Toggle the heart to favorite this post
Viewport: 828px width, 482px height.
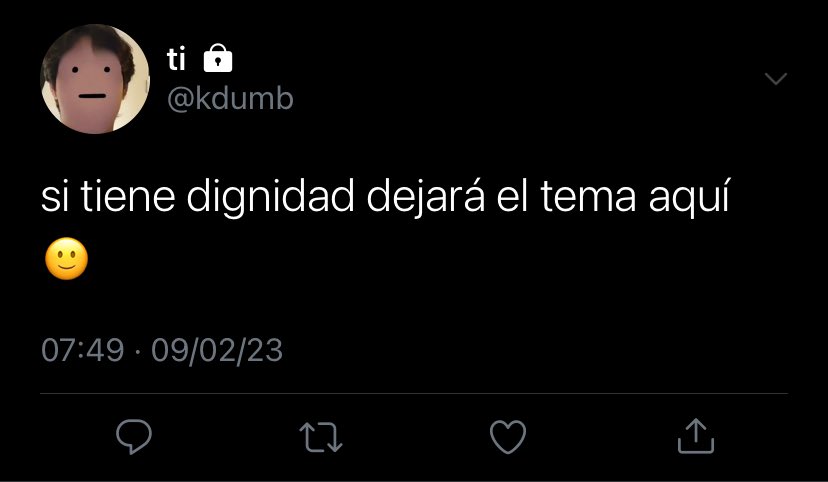click(x=508, y=437)
